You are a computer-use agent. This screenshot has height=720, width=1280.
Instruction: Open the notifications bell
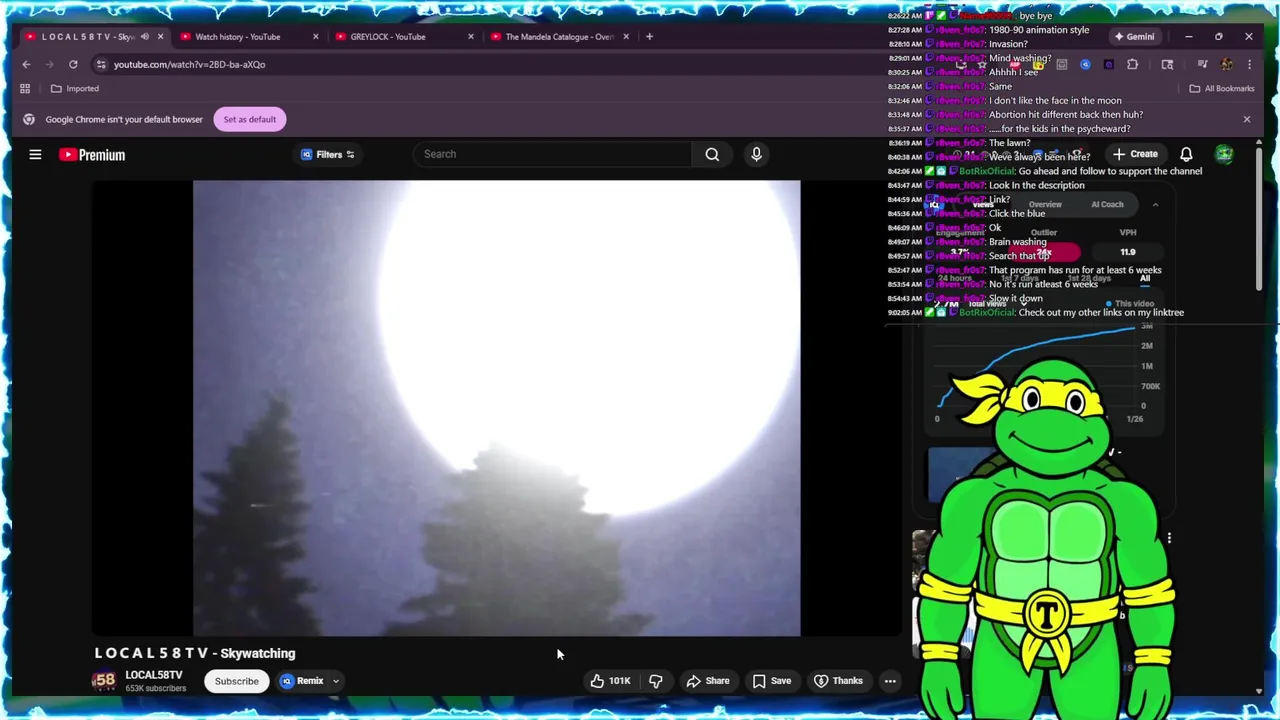[x=1186, y=155]
